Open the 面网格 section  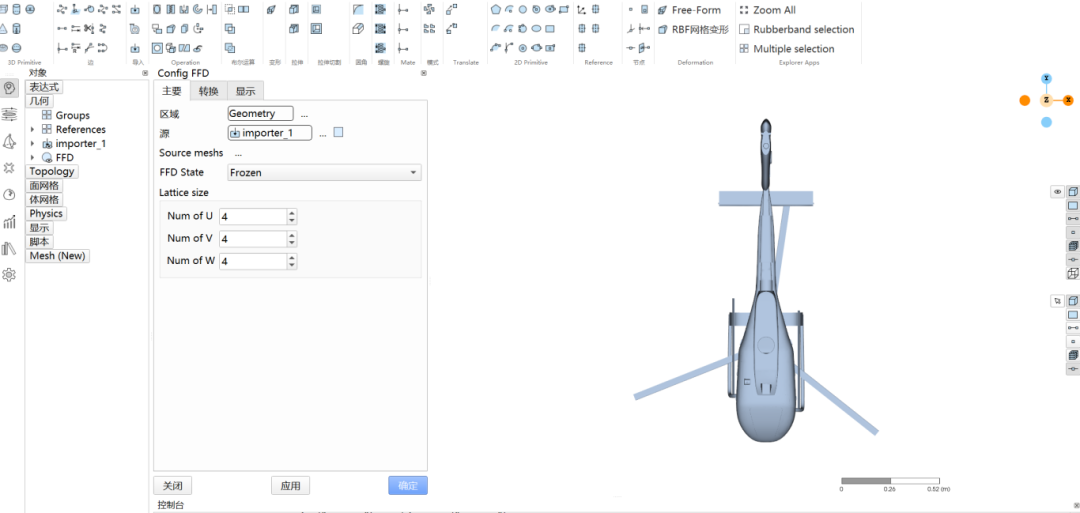[x=44, y=185]
